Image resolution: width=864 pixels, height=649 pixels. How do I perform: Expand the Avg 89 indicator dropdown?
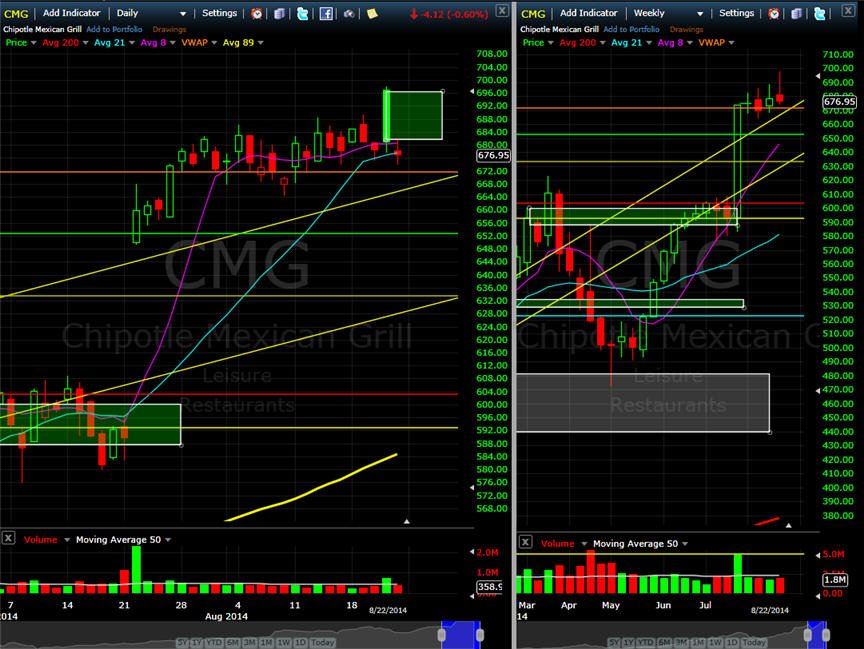click(x=243, y=42)
